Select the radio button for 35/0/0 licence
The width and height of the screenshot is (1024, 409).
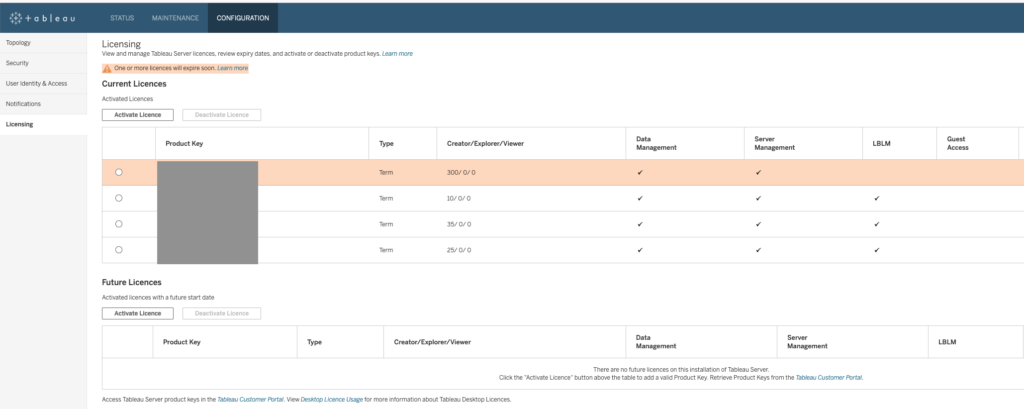(x=119, y=224)
